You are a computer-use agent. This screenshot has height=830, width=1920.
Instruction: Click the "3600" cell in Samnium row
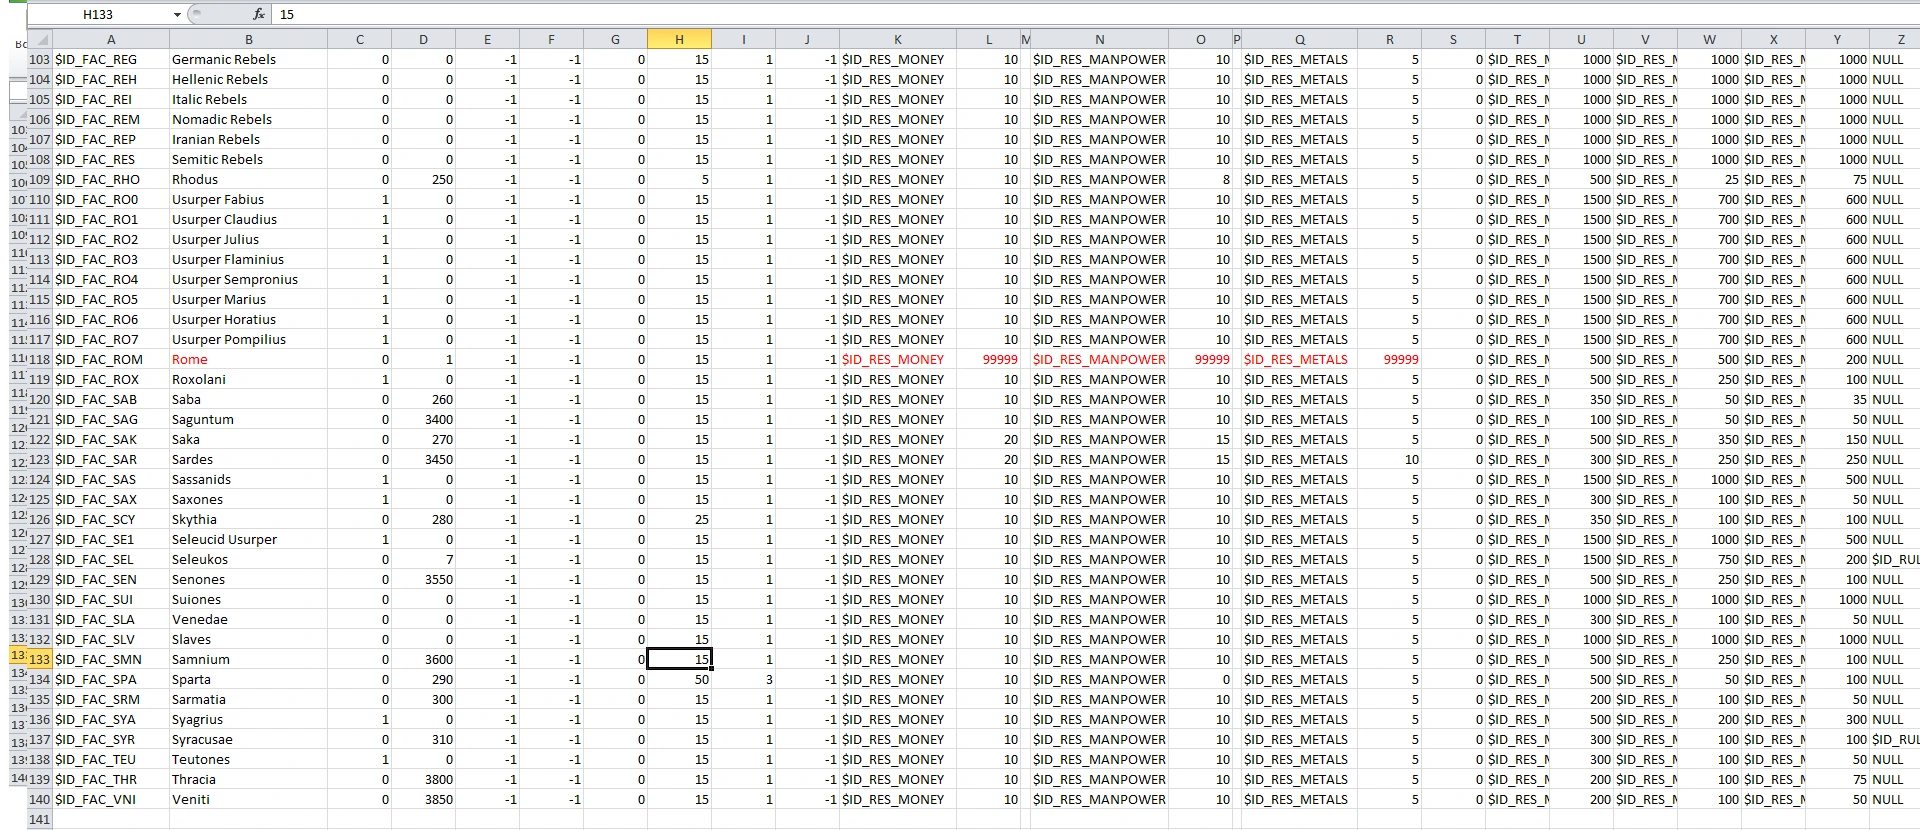[x=423, y=659]
